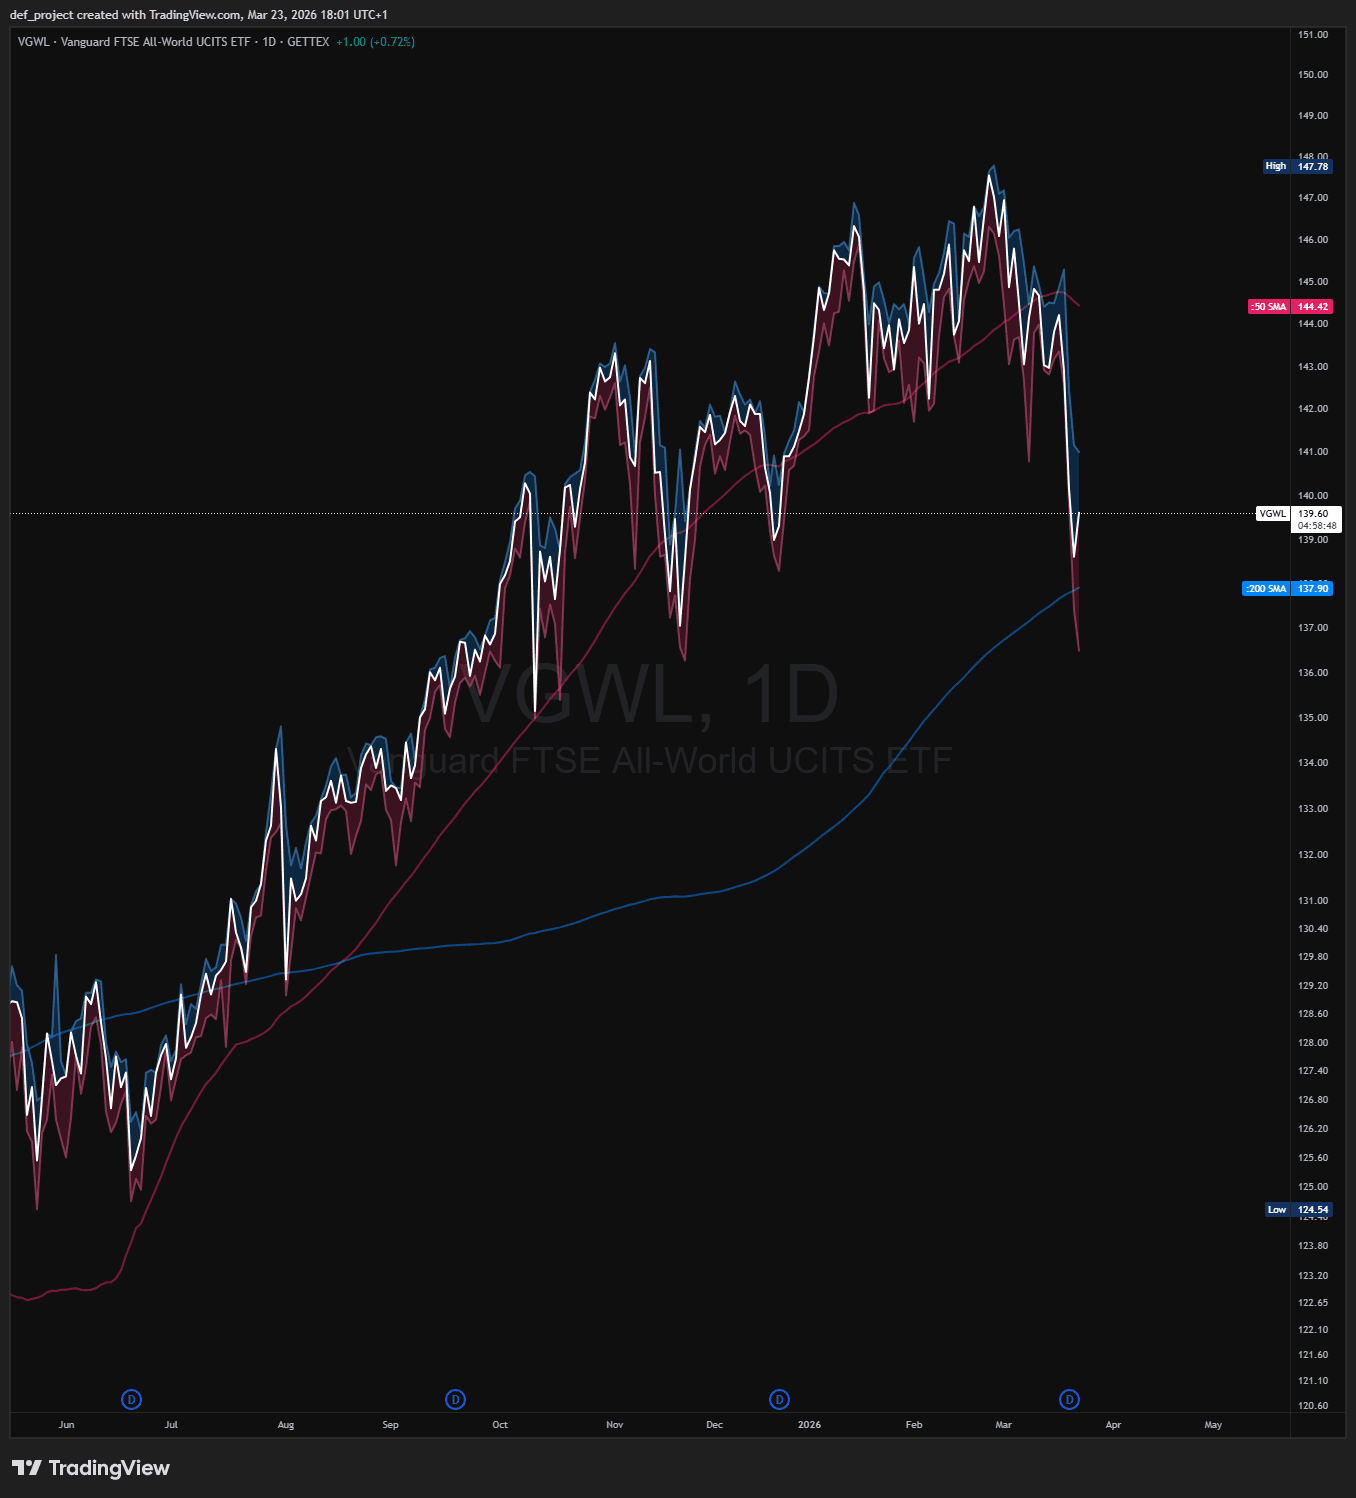
Task: Click the dividend marker between Mar and Apr
Action: pos(1069,1399)
